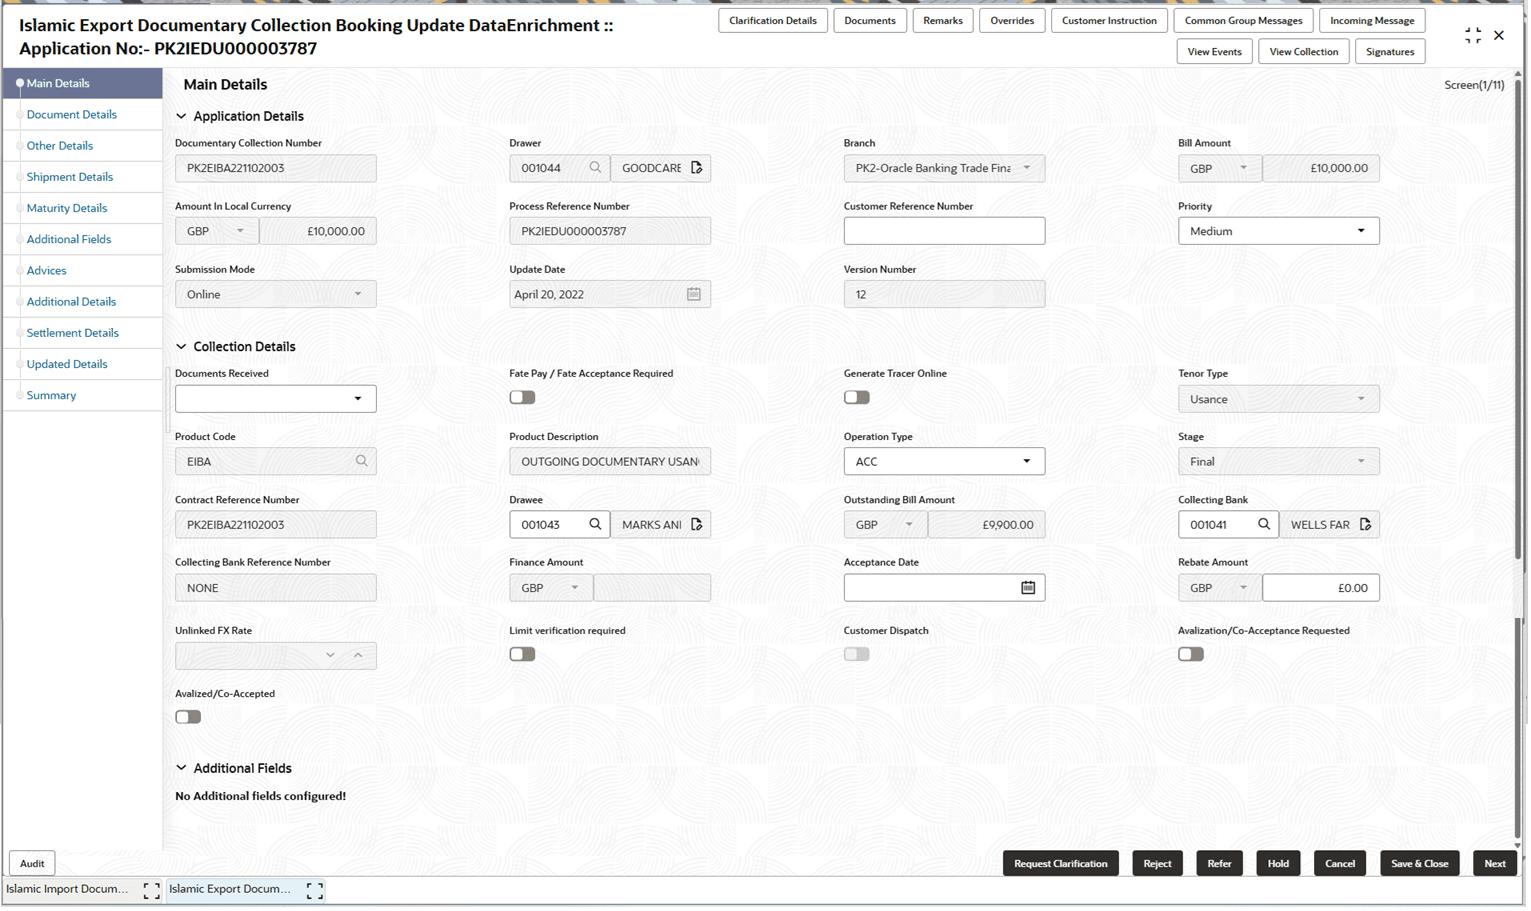Enable Fate Pay / Fate Acceptance Required
This screenshot has height=911, width=1531.
point(521,397)
